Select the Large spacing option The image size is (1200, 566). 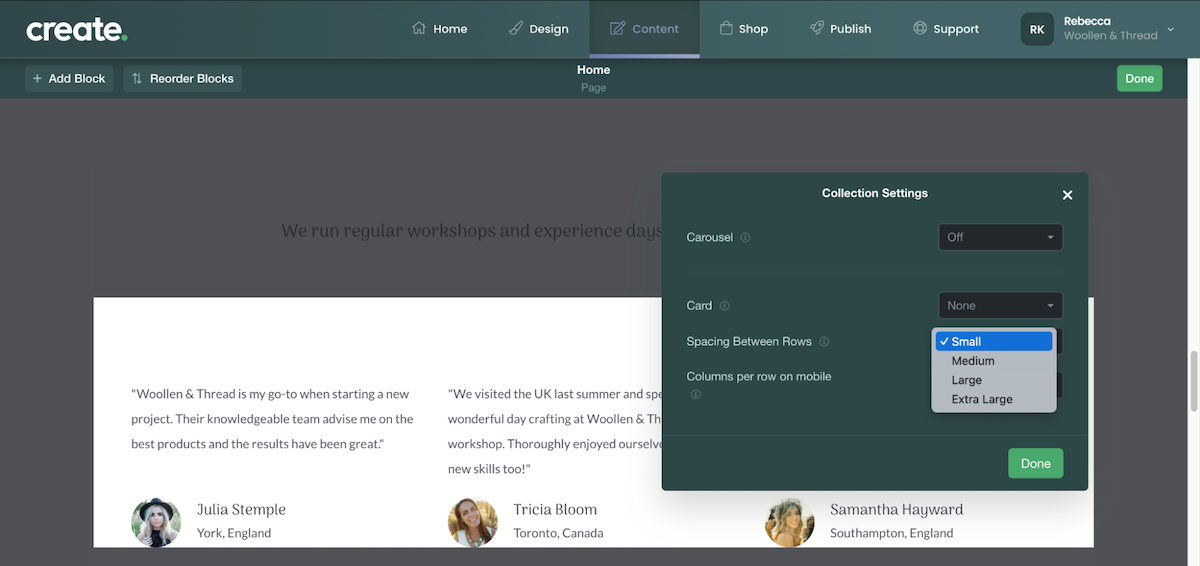pos(967,380)
